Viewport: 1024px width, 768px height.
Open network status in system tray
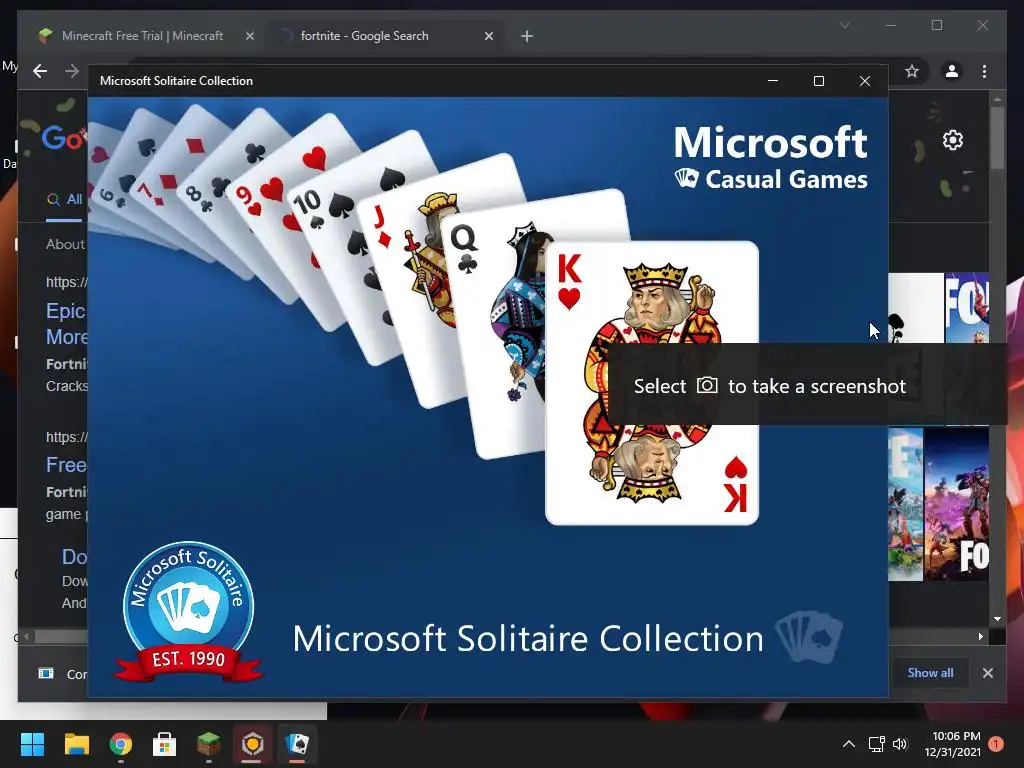(876, 744)
